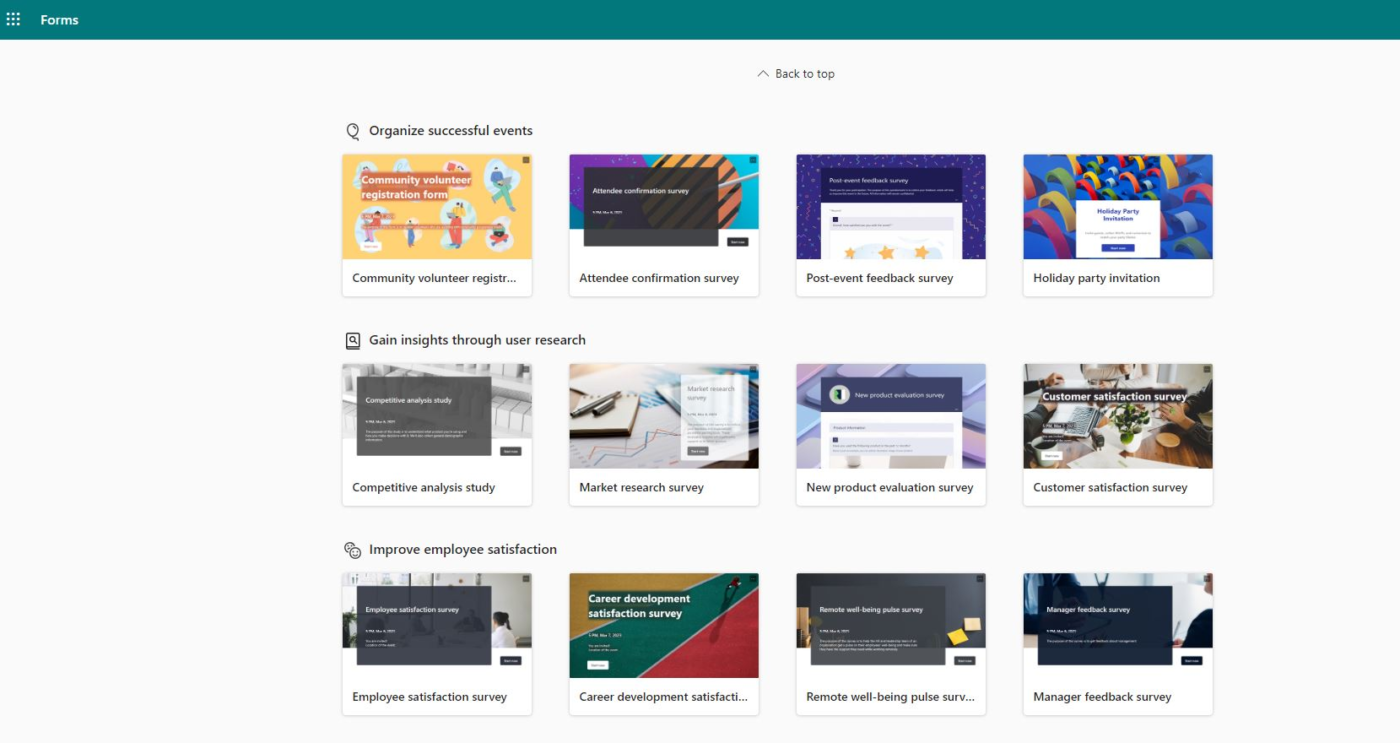Open the Remote well-being pulse survey template
Screen dimensions: 1400x743
click(x=891, y=625)
